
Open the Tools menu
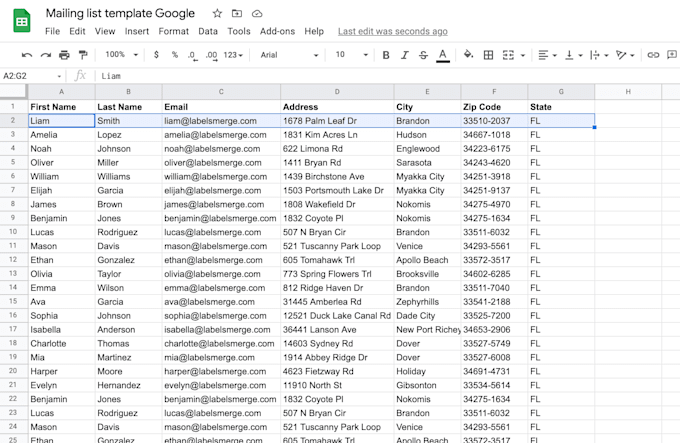pos(239,31)
